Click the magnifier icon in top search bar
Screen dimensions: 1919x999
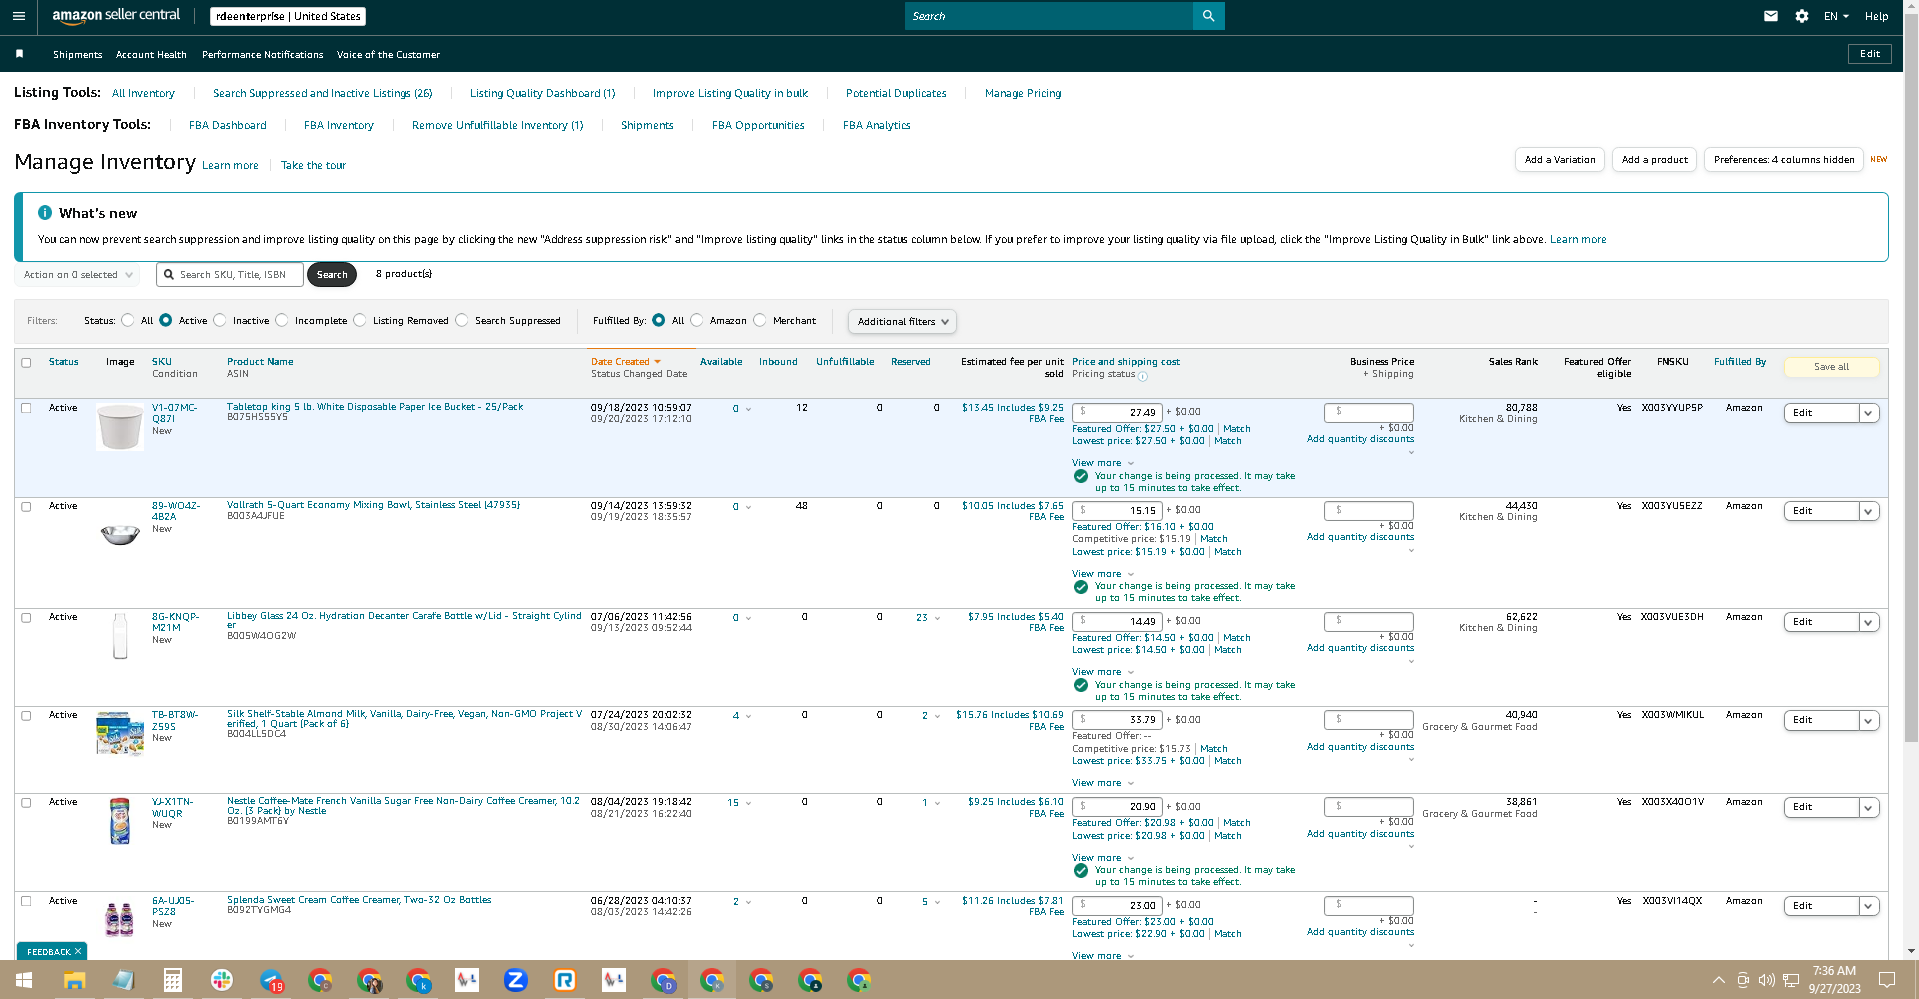[1208, 16]
